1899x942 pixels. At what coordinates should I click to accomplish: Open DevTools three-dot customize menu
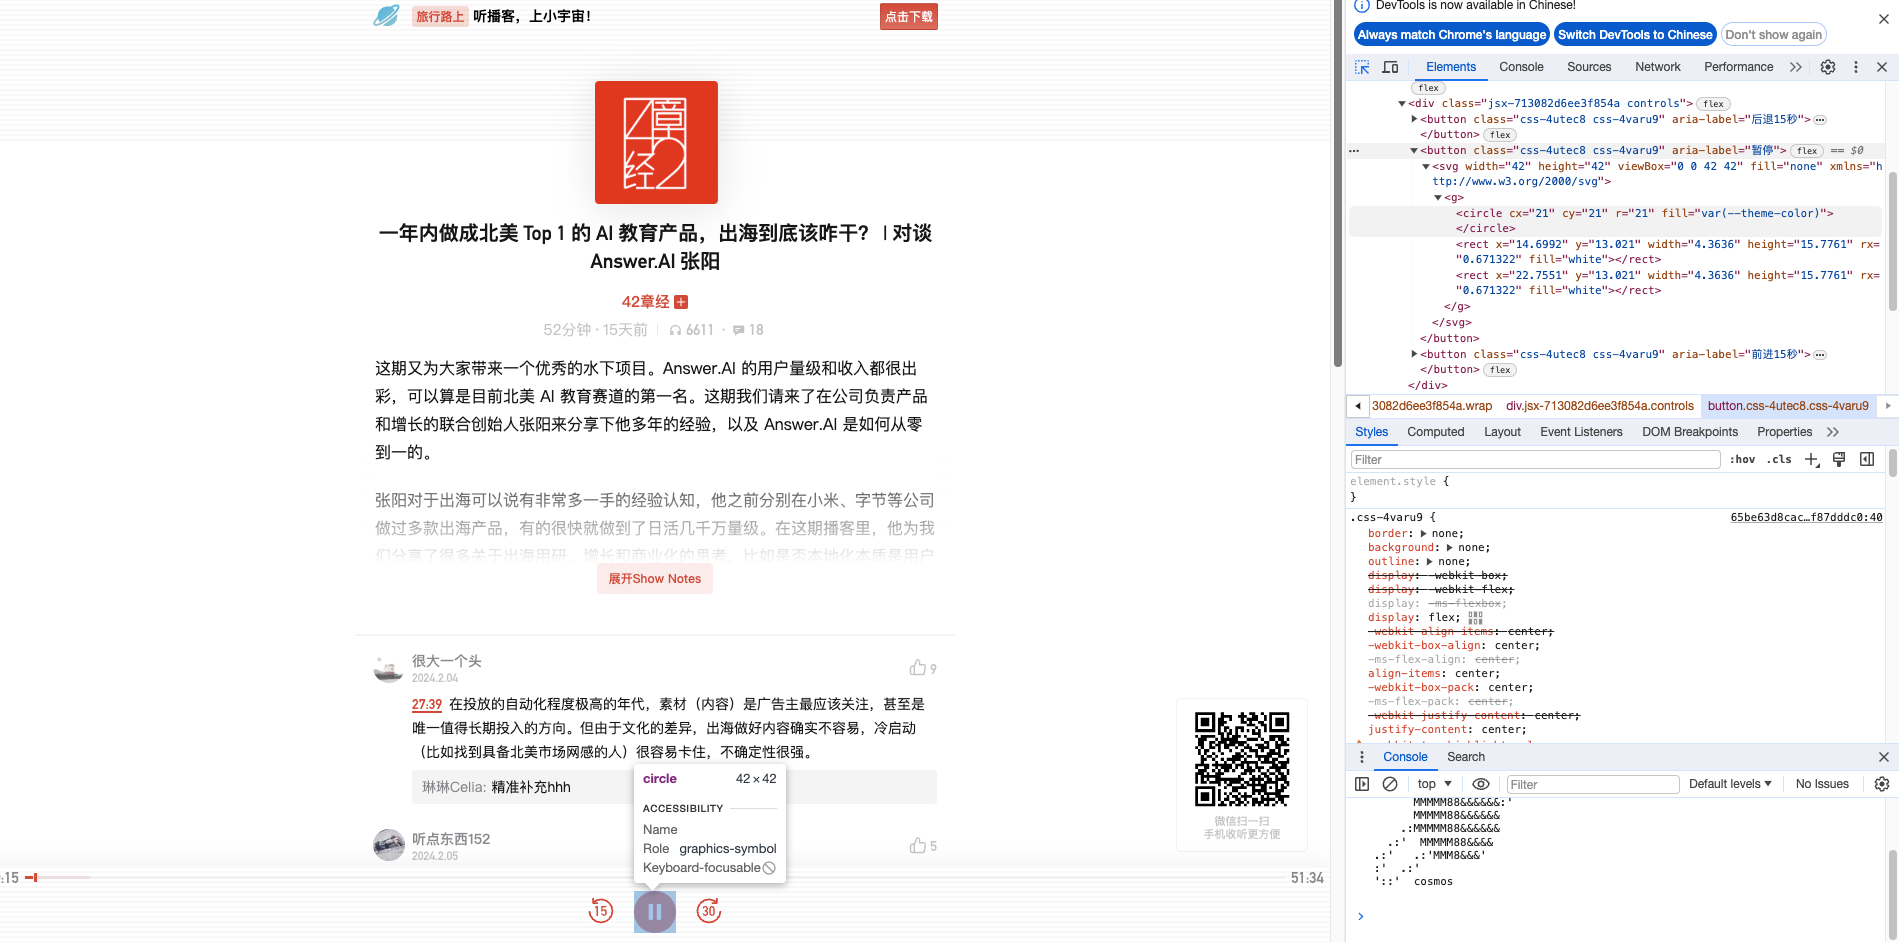pos(1856,67)
